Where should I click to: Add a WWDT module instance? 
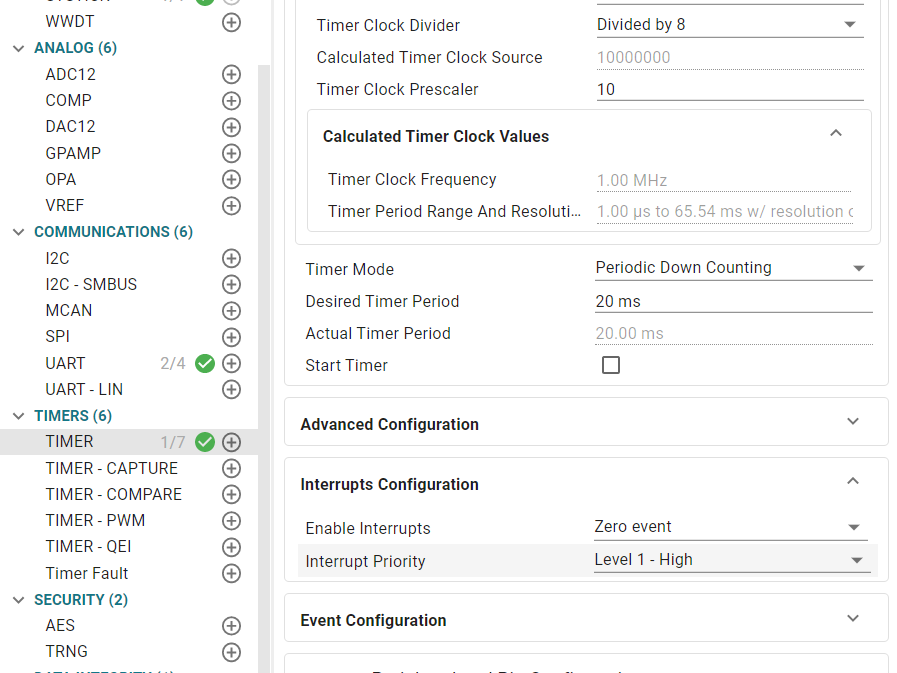tap(231, 23)
